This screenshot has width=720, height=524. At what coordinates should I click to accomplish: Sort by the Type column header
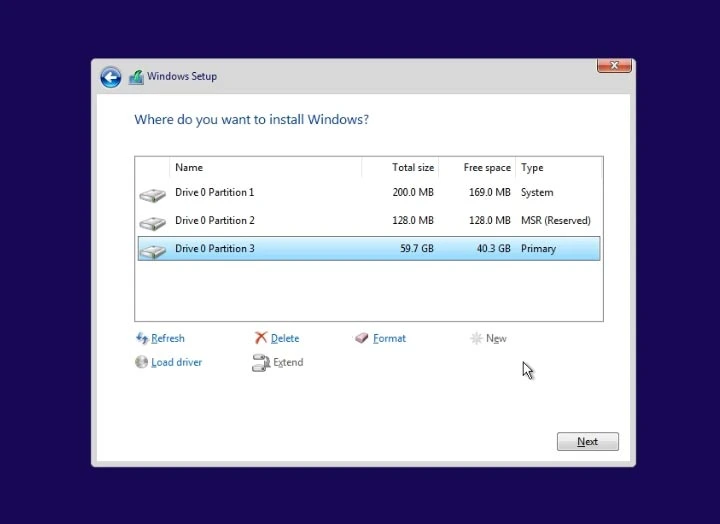coord(558,168)
